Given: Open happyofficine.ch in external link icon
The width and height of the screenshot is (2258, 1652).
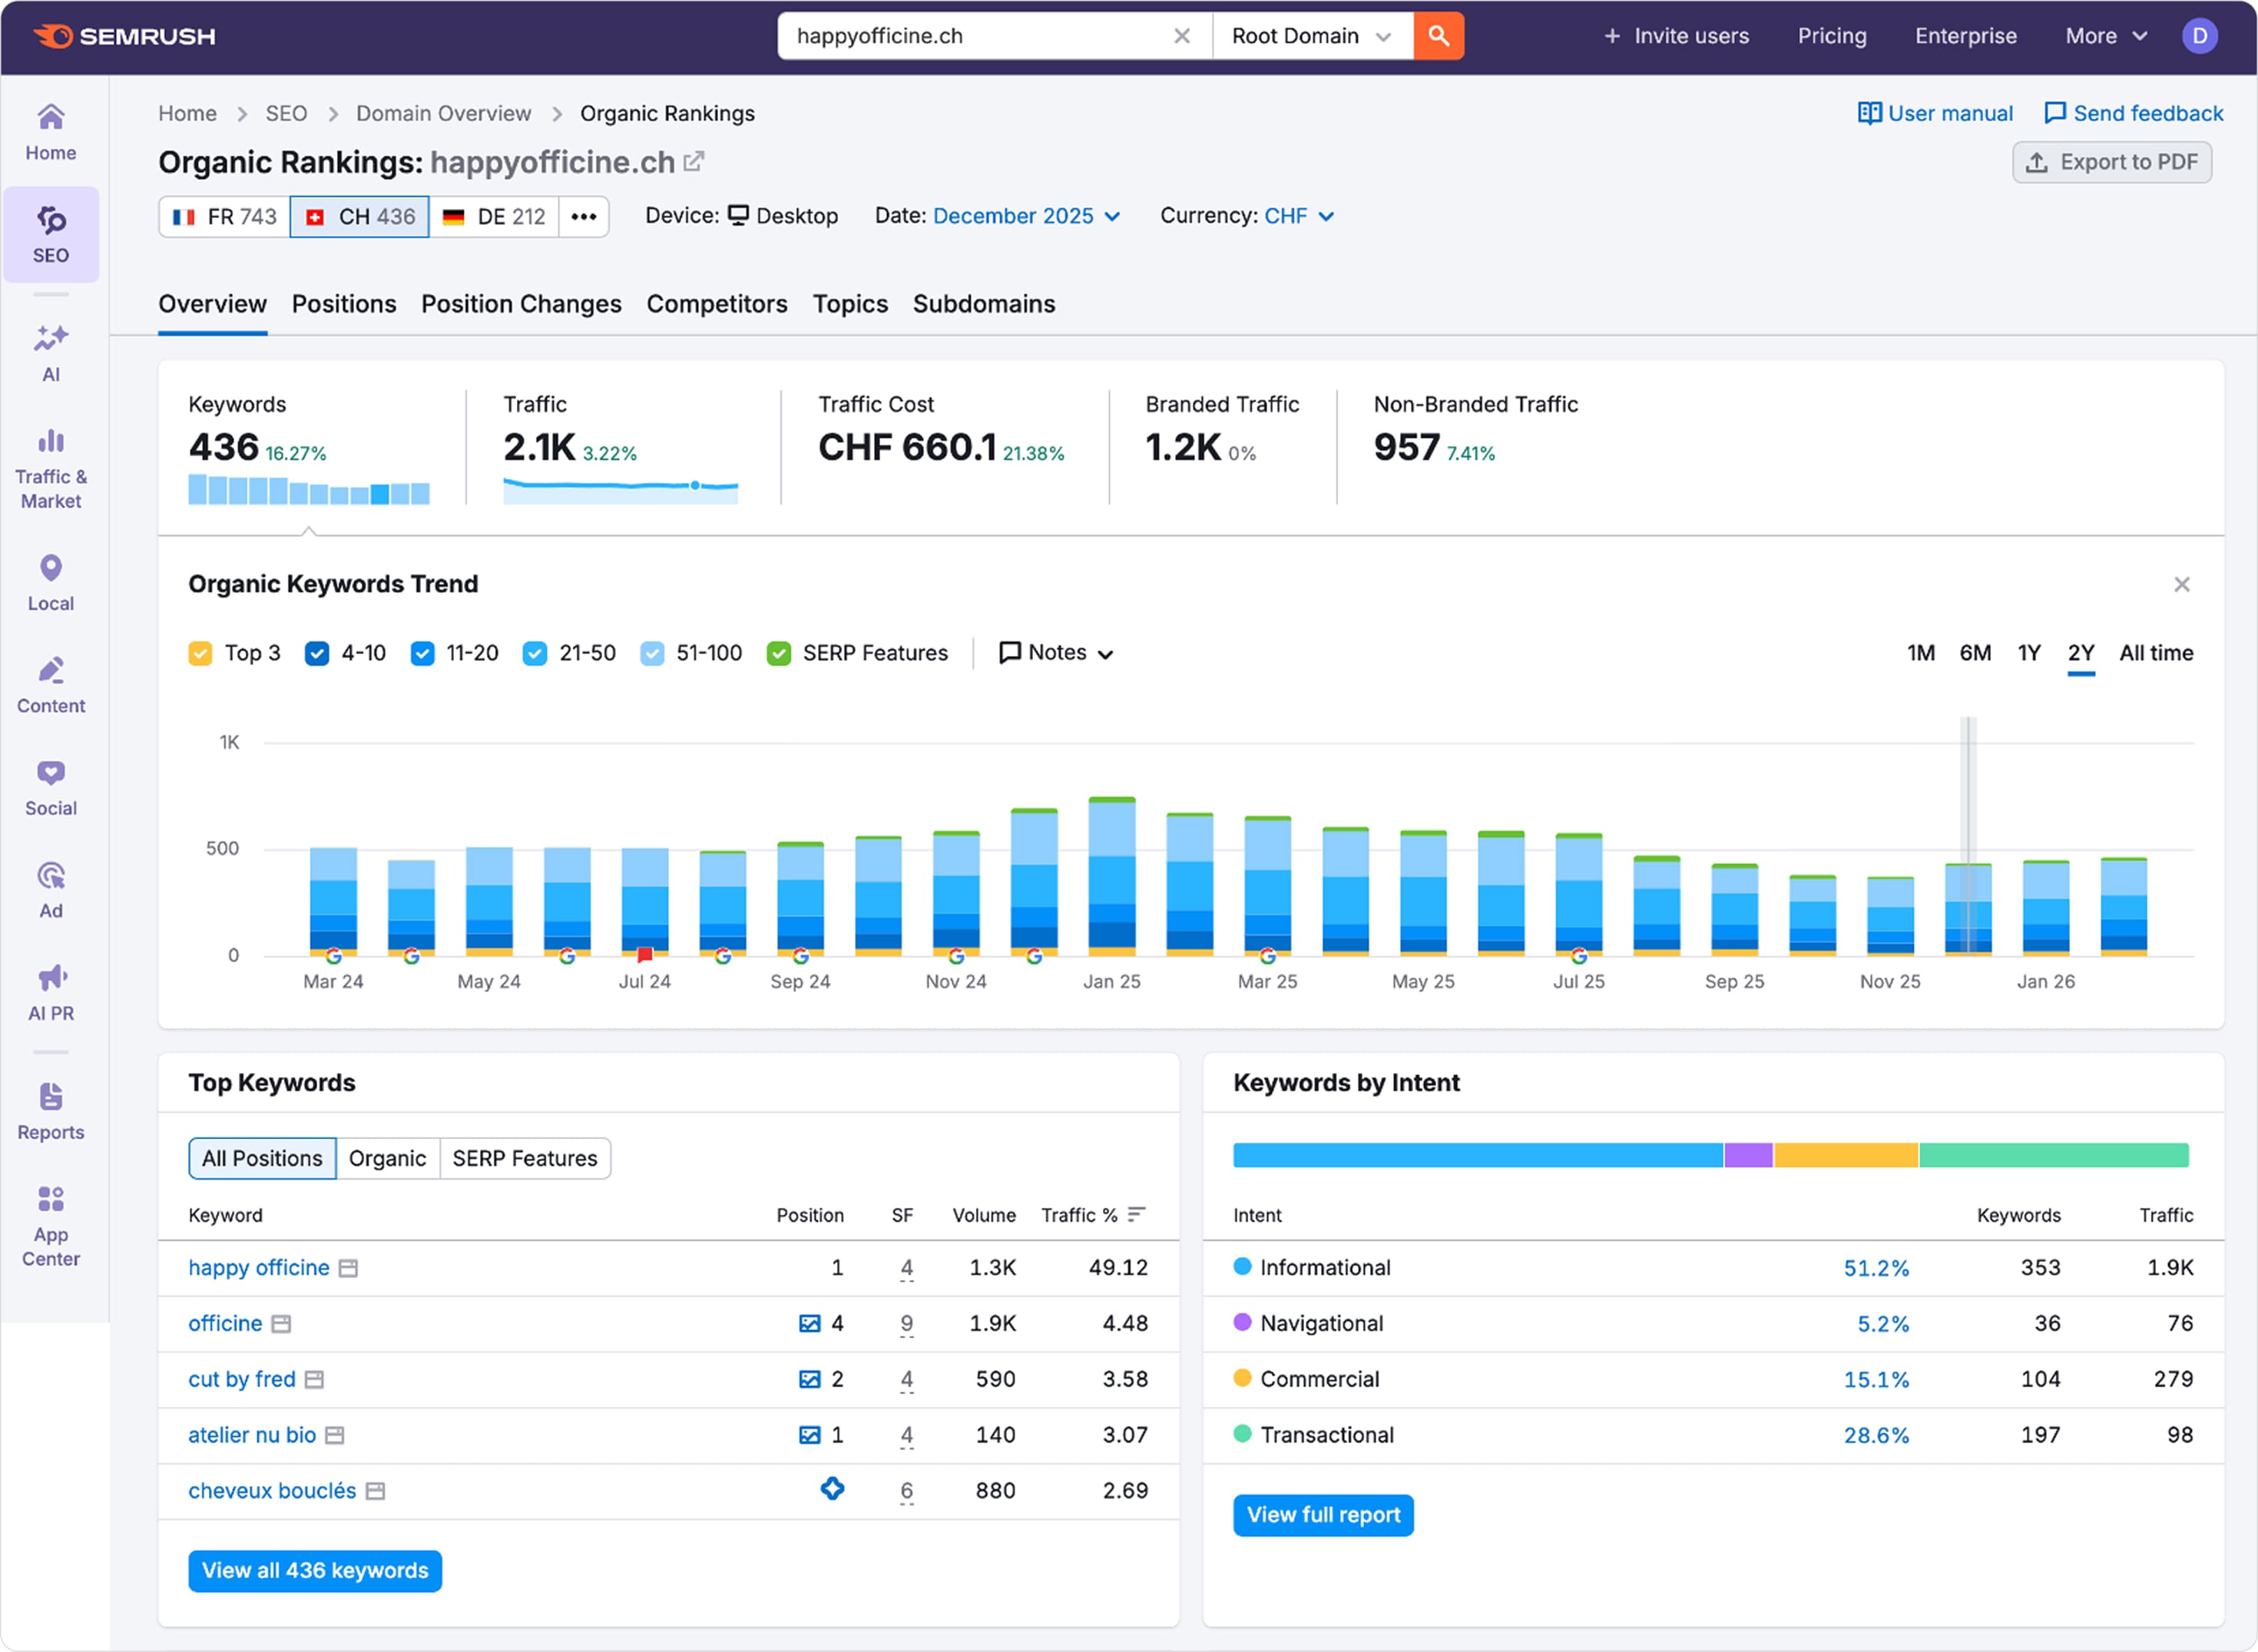Looking at the screenshot, I should click(x=694, y=161).
